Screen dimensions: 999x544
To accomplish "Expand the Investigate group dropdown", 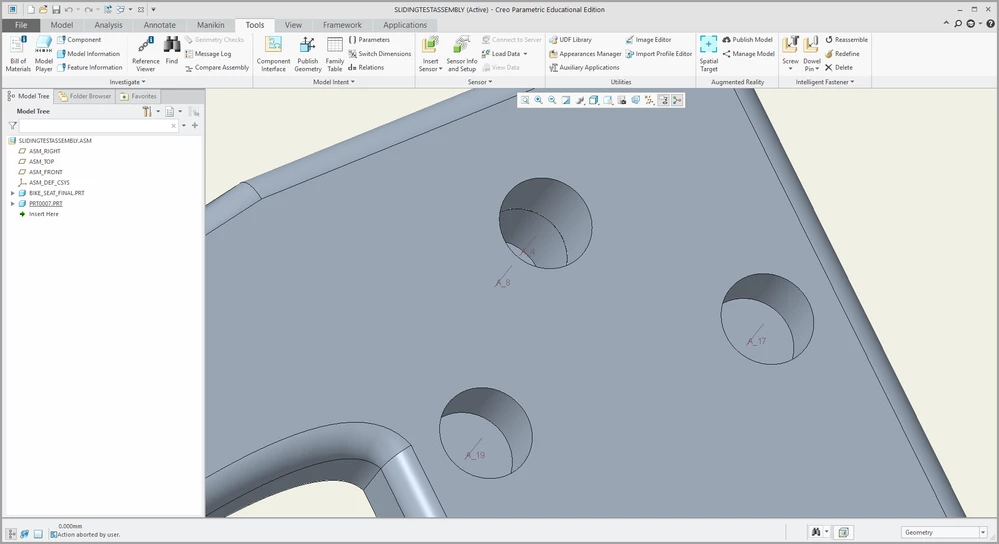I will 127,82.
